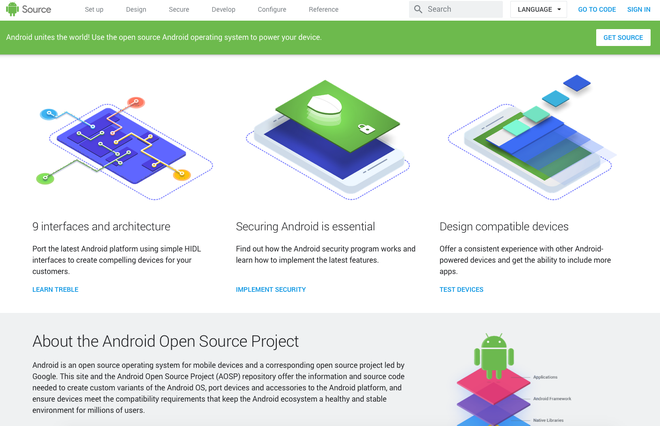Viewport: 660px width, 426px height.
Task: Click the 'Design compatible devices' heading
Action: pos(504,226)
